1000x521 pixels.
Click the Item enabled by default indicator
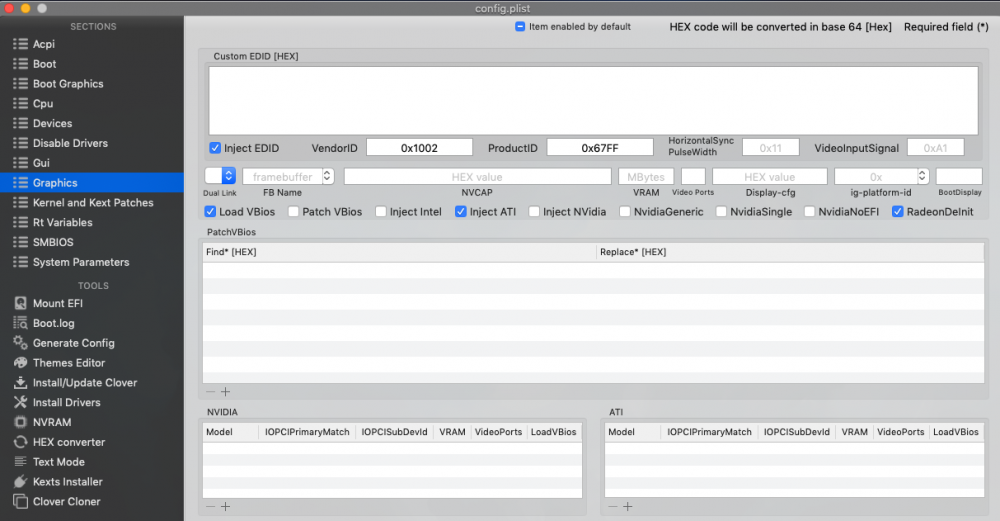[x=520, y=27]
